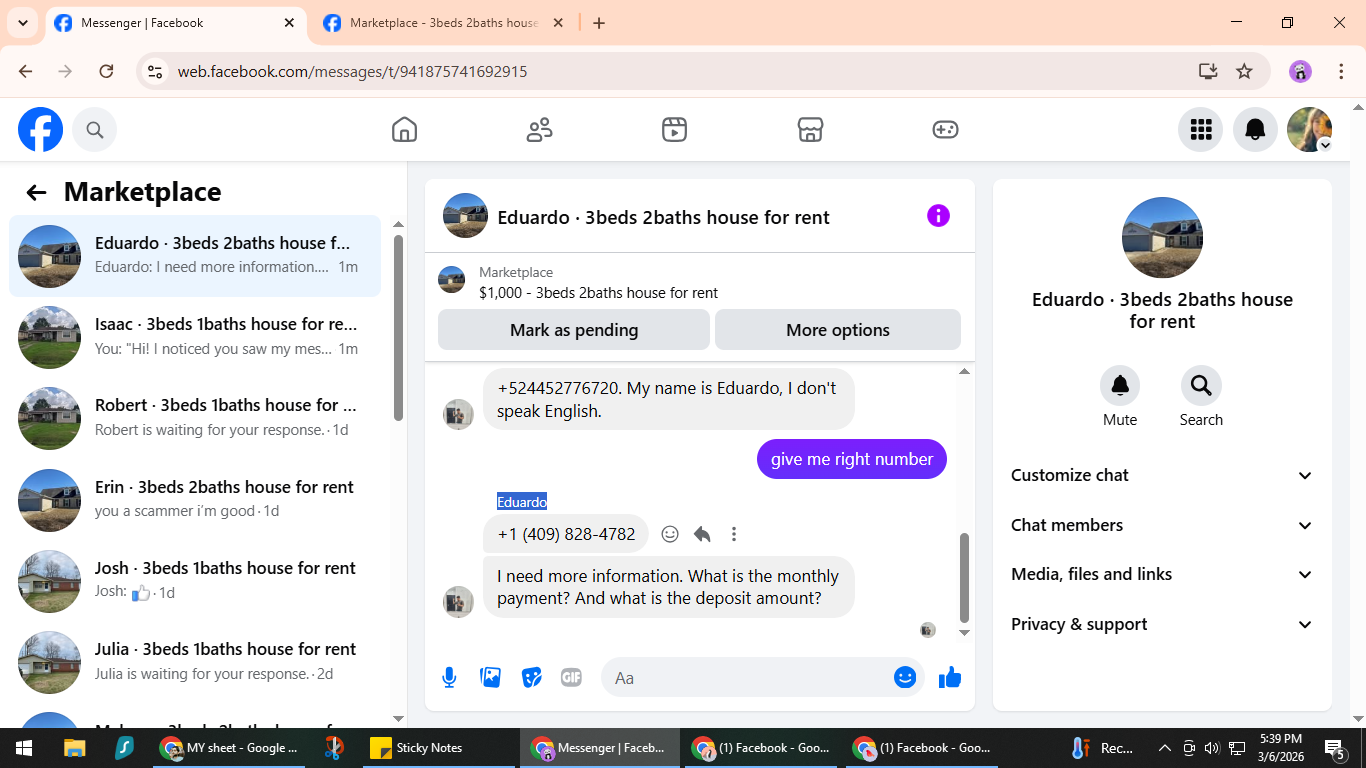
Task: Open the Marketplace storefront icon
Action: click(810, 130)
